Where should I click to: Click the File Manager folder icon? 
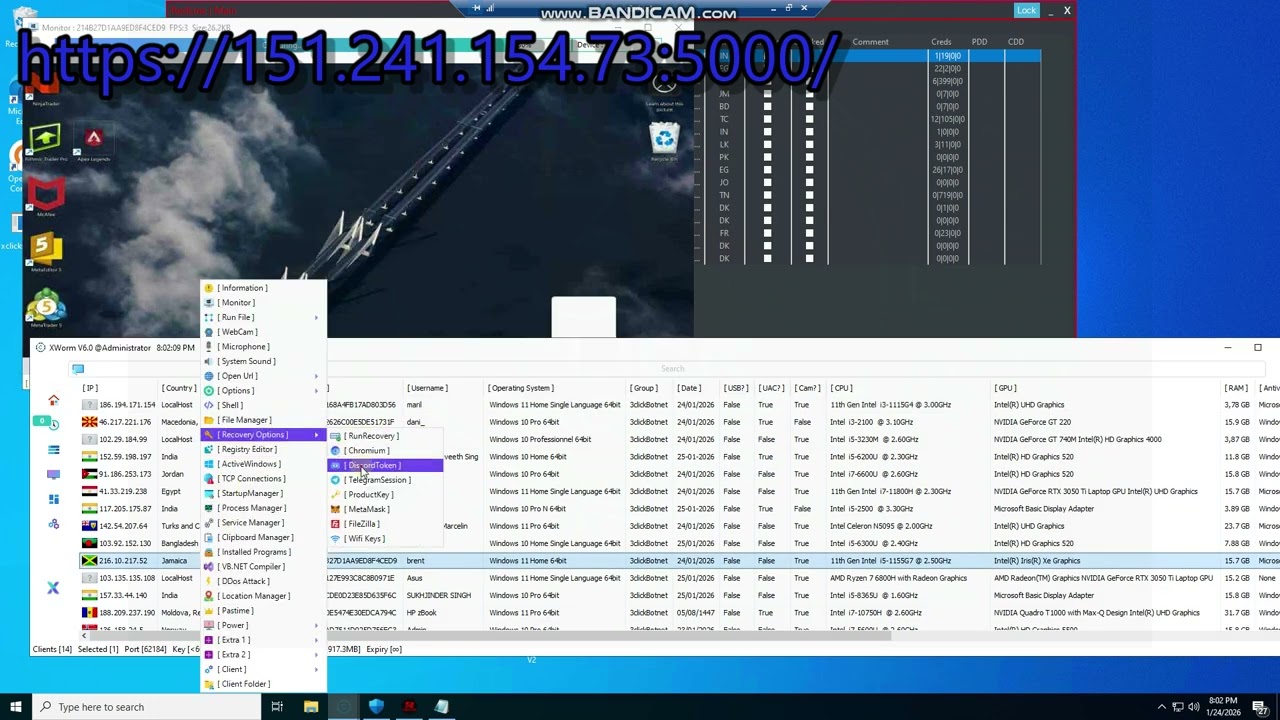click(x=209, y=420)
